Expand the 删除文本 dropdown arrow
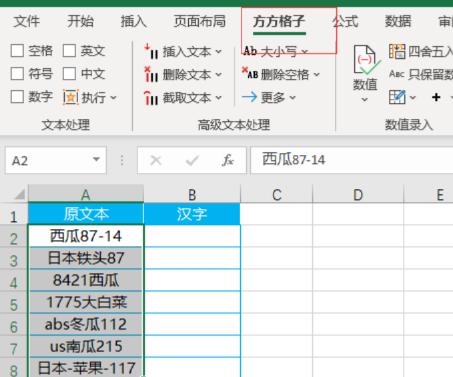 (218, 75)
